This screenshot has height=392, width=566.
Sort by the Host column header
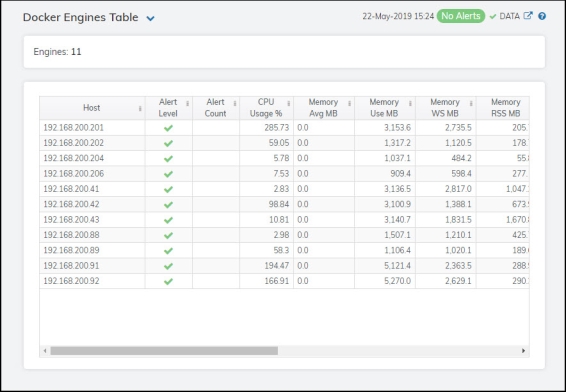click(x=91, y=108)
